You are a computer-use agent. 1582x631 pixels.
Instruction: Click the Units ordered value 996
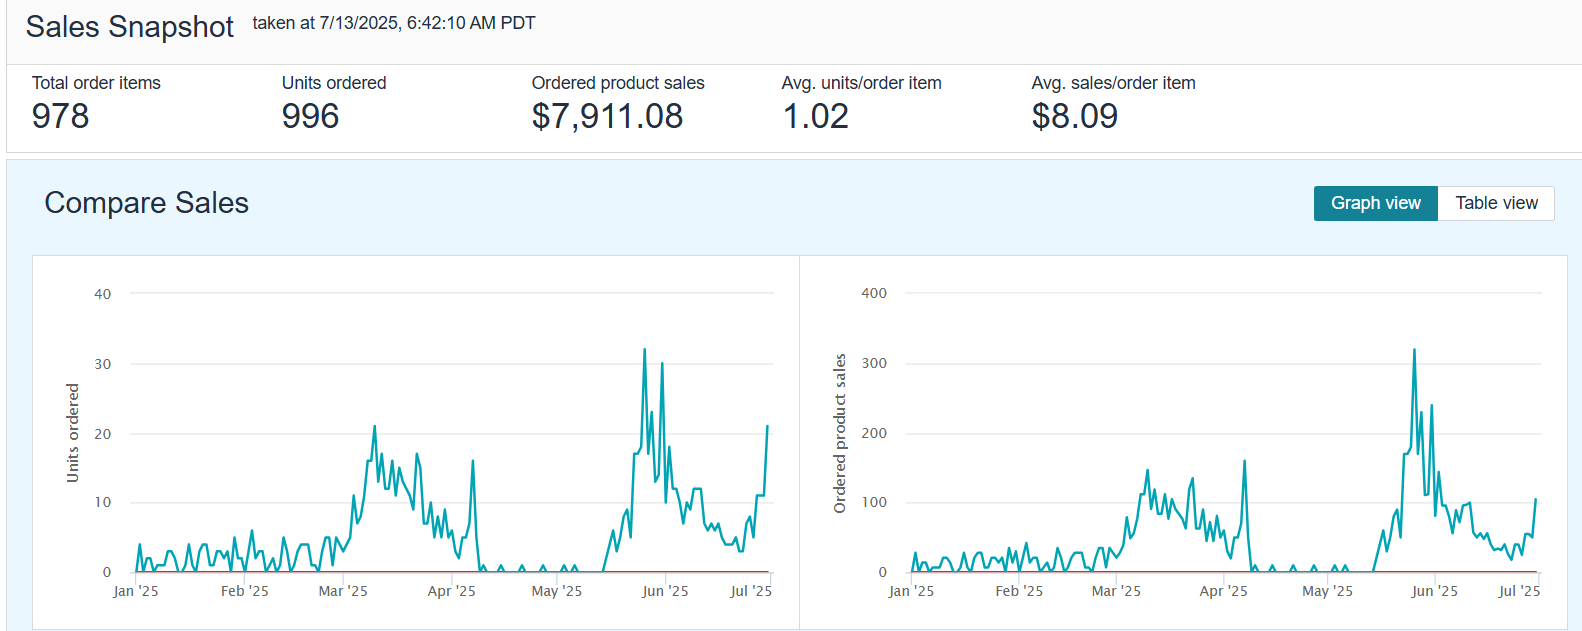[x=310, y=116]
